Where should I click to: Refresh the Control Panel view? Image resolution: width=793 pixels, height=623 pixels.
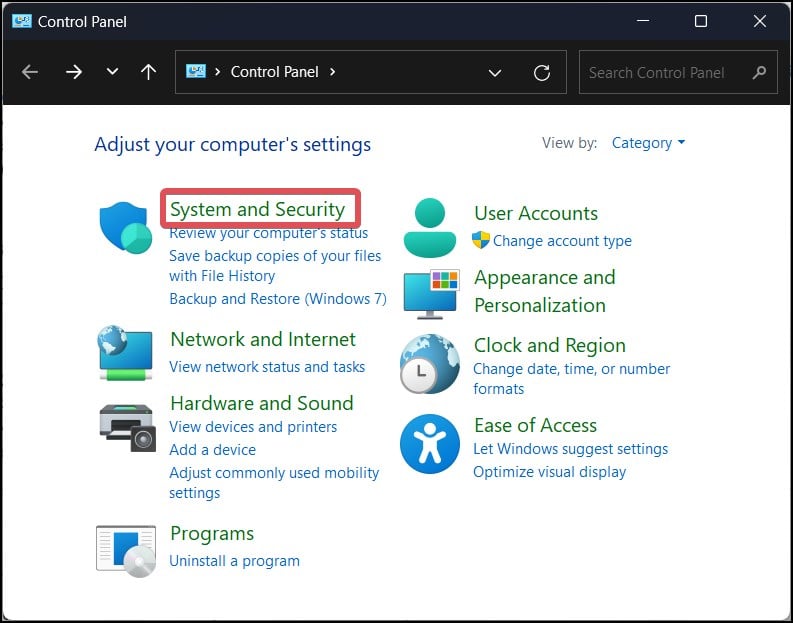[x=542, y=72]
